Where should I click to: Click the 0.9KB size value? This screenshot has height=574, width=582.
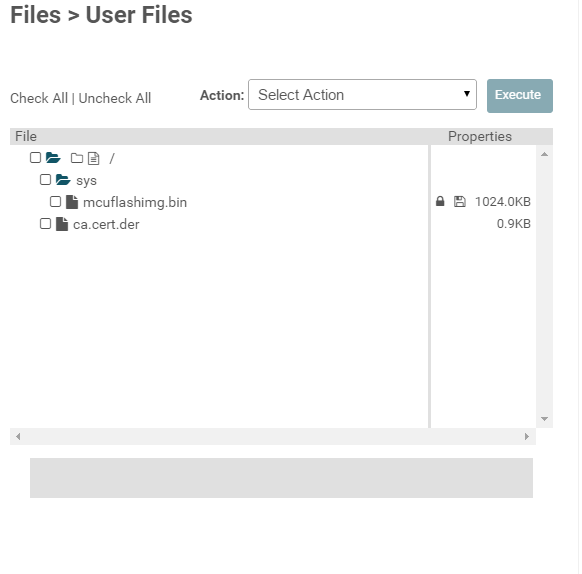514,224
